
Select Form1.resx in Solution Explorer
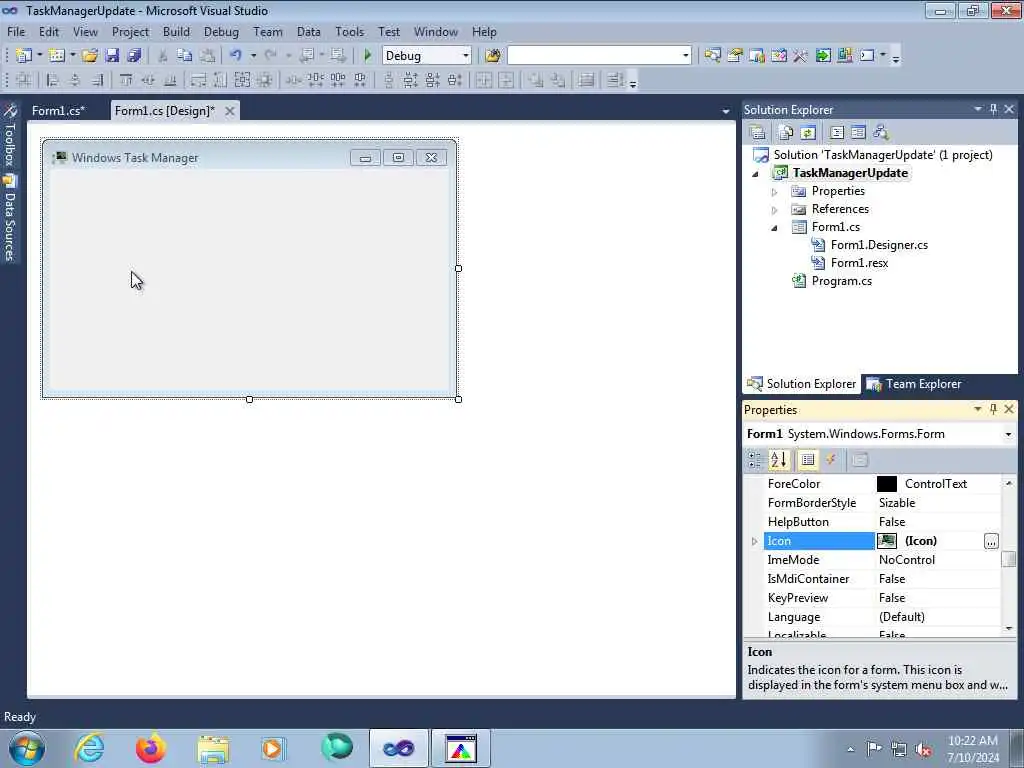point(859,263)
